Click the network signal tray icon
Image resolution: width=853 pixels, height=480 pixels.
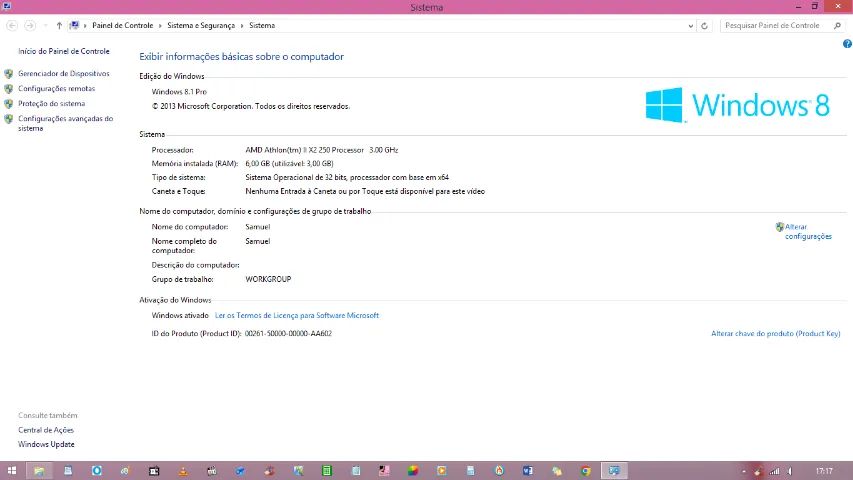pyautogui.click(x=774, y=471)
